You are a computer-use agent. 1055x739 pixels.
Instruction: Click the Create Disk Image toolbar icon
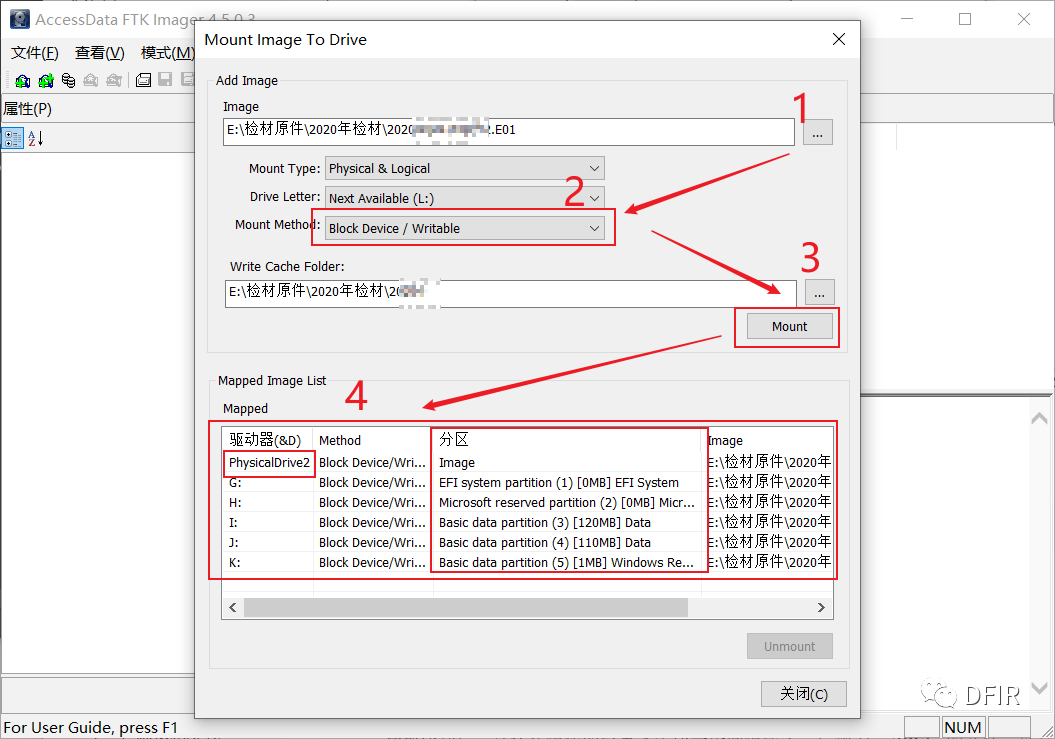(143, 81)
